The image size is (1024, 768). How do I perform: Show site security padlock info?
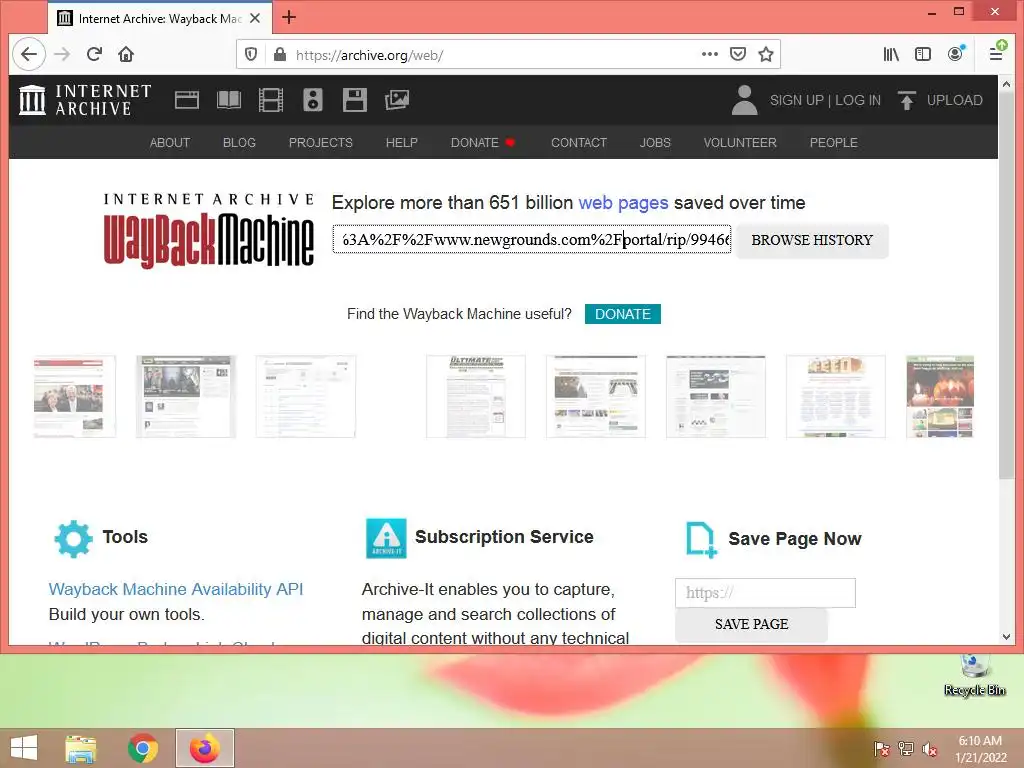coord(280,55)
